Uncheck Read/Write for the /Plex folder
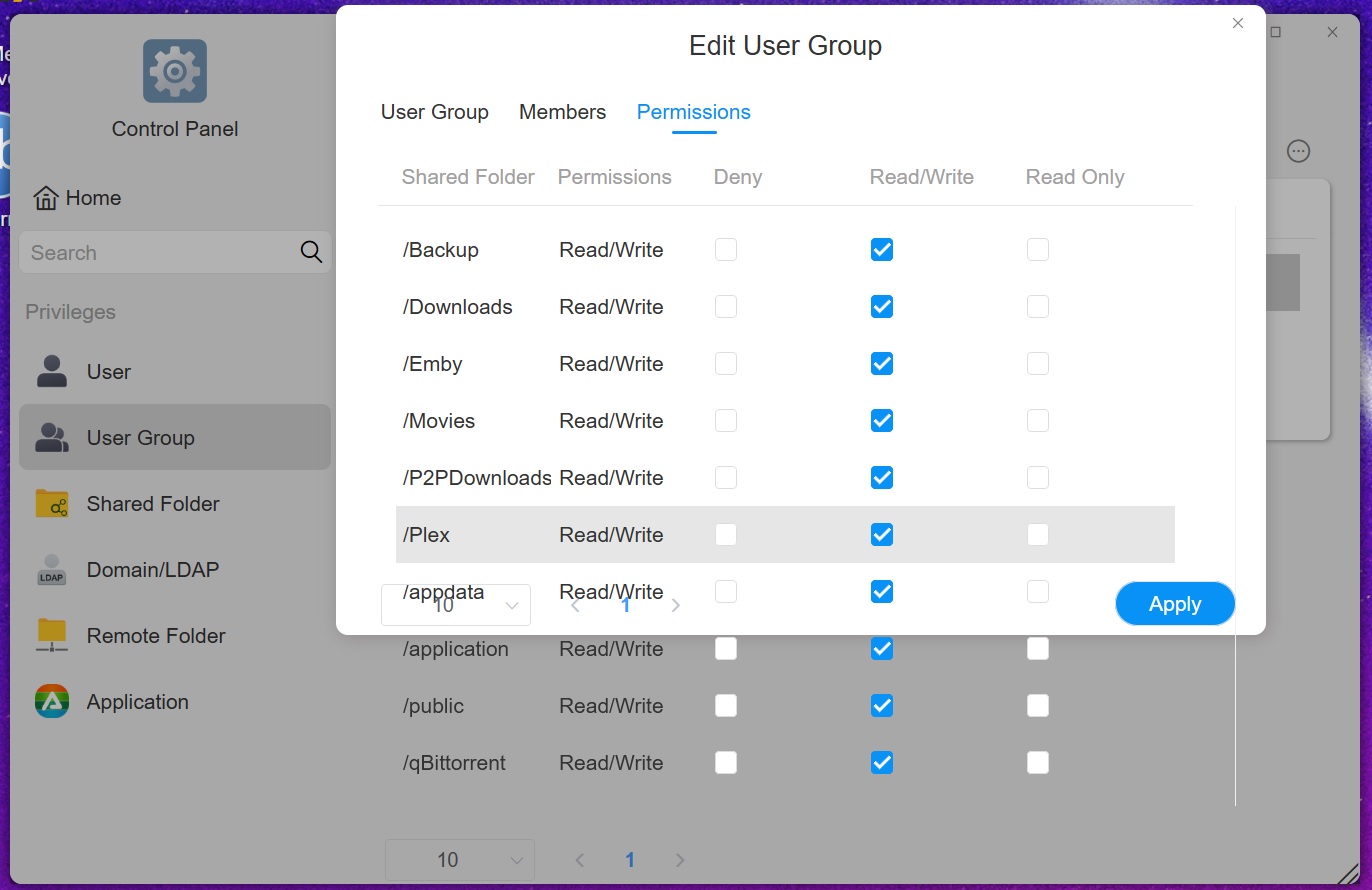This screenshot has width=1372, height=890. click(882, 535)
